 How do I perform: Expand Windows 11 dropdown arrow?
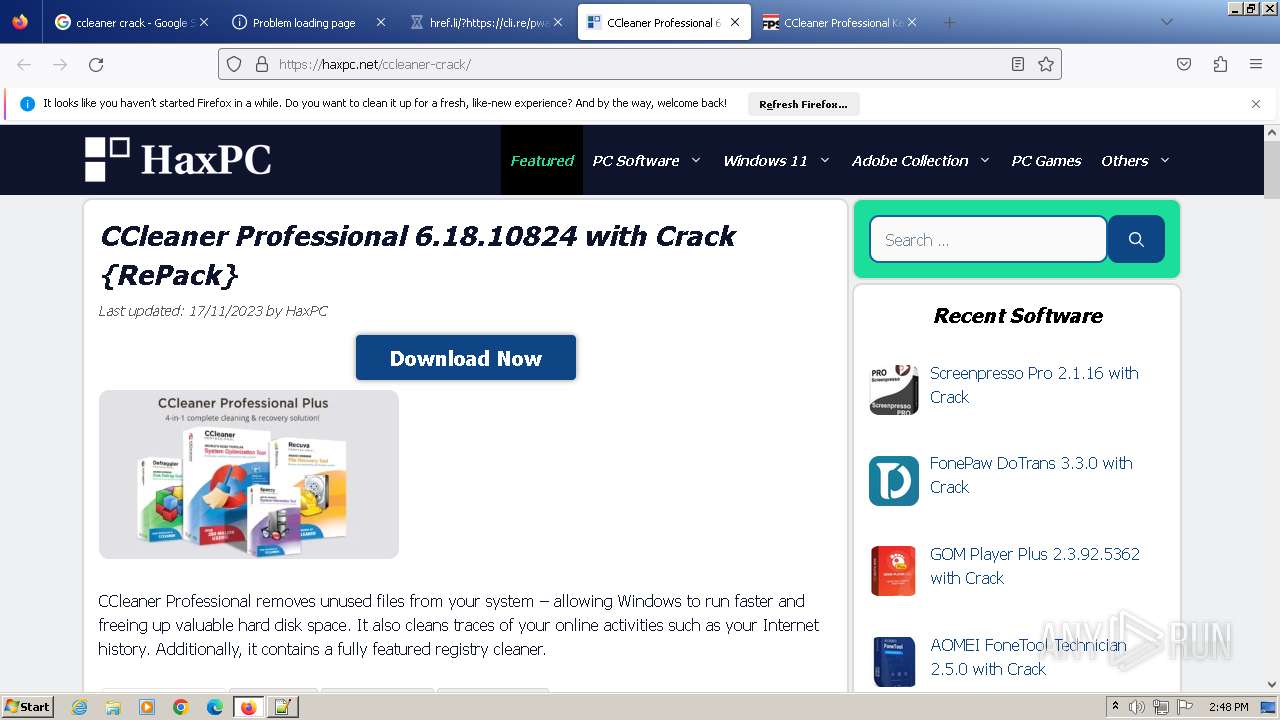[x=825, y=160]
